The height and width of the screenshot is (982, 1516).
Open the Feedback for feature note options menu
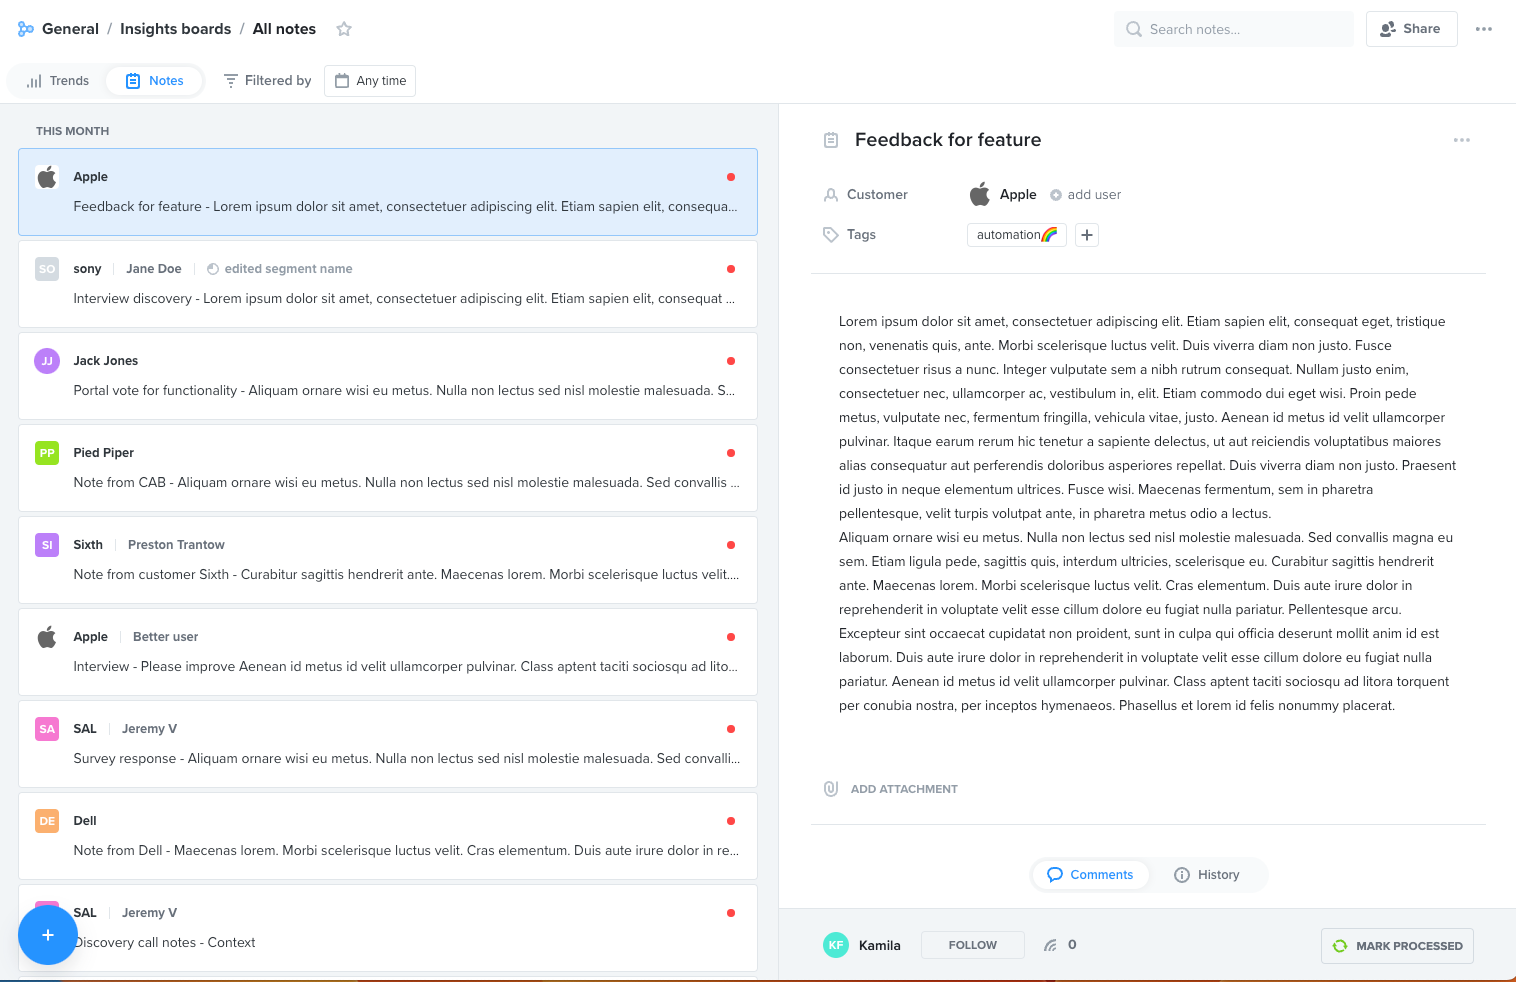pos(1462,140)
